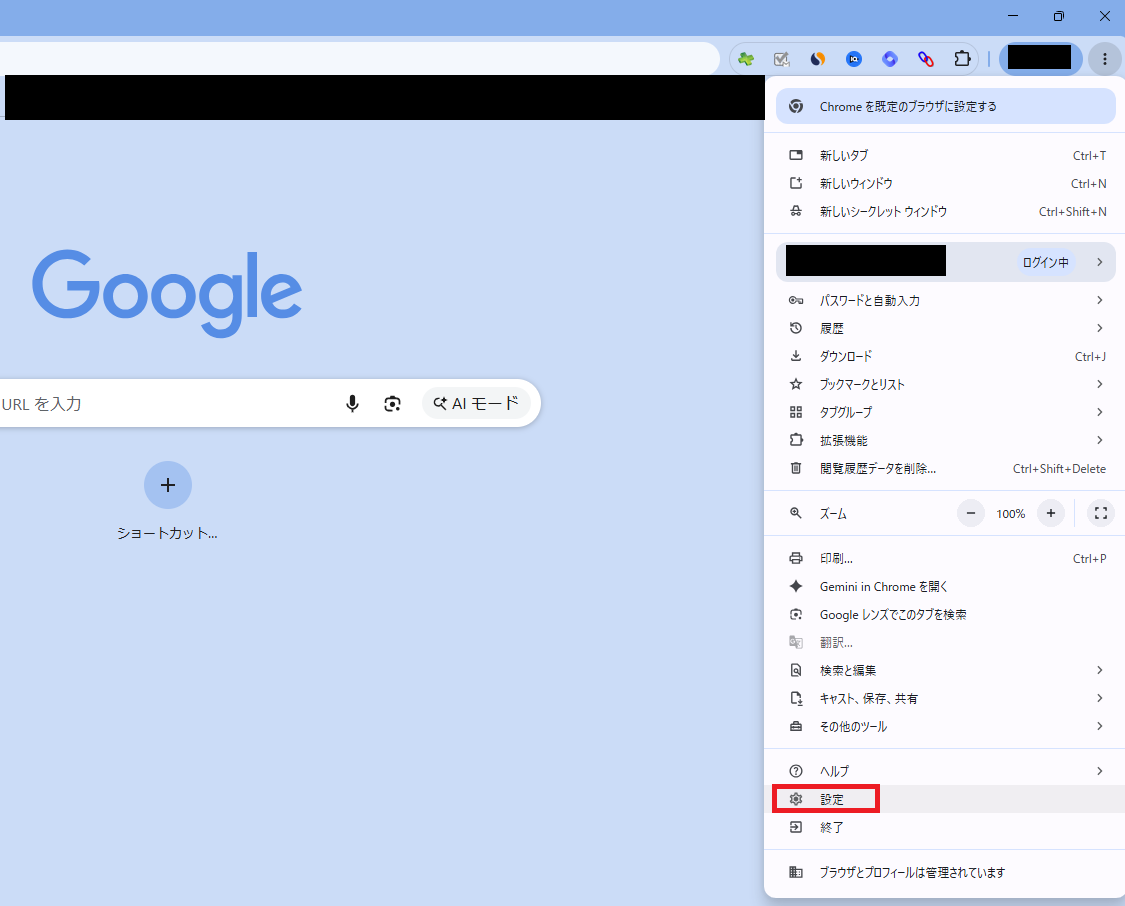
Task: Click the purple diamond extension icon
Action: click(890, 59)
